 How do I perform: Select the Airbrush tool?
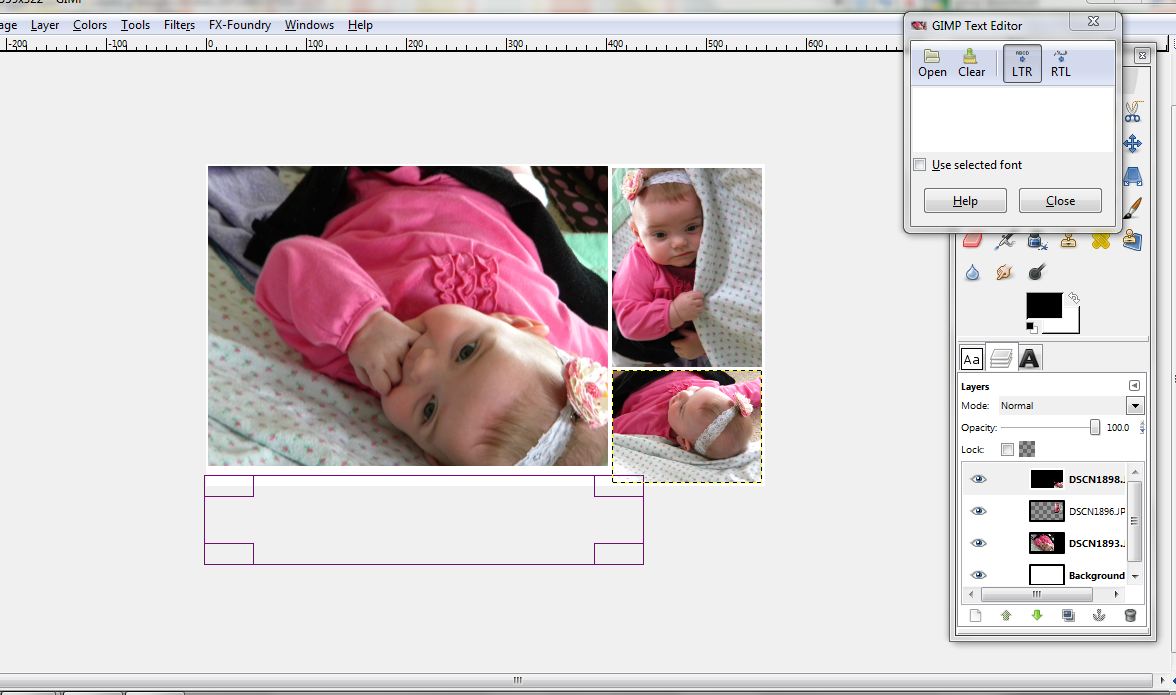pos(1005,241)
